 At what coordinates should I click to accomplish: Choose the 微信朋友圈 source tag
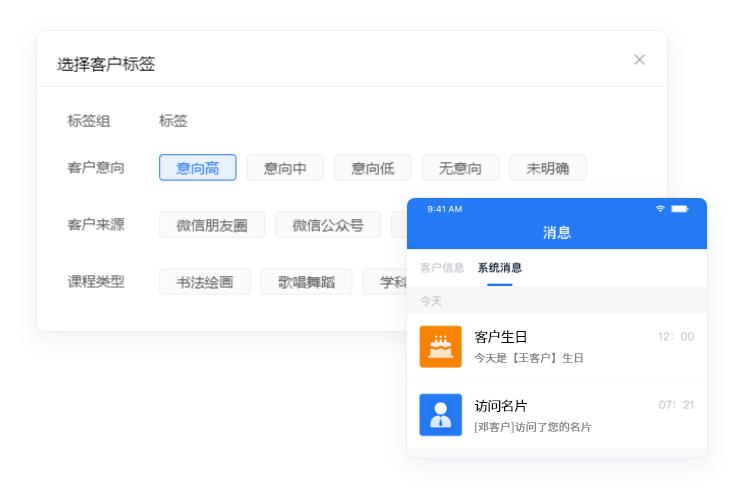tap(212, 224)
